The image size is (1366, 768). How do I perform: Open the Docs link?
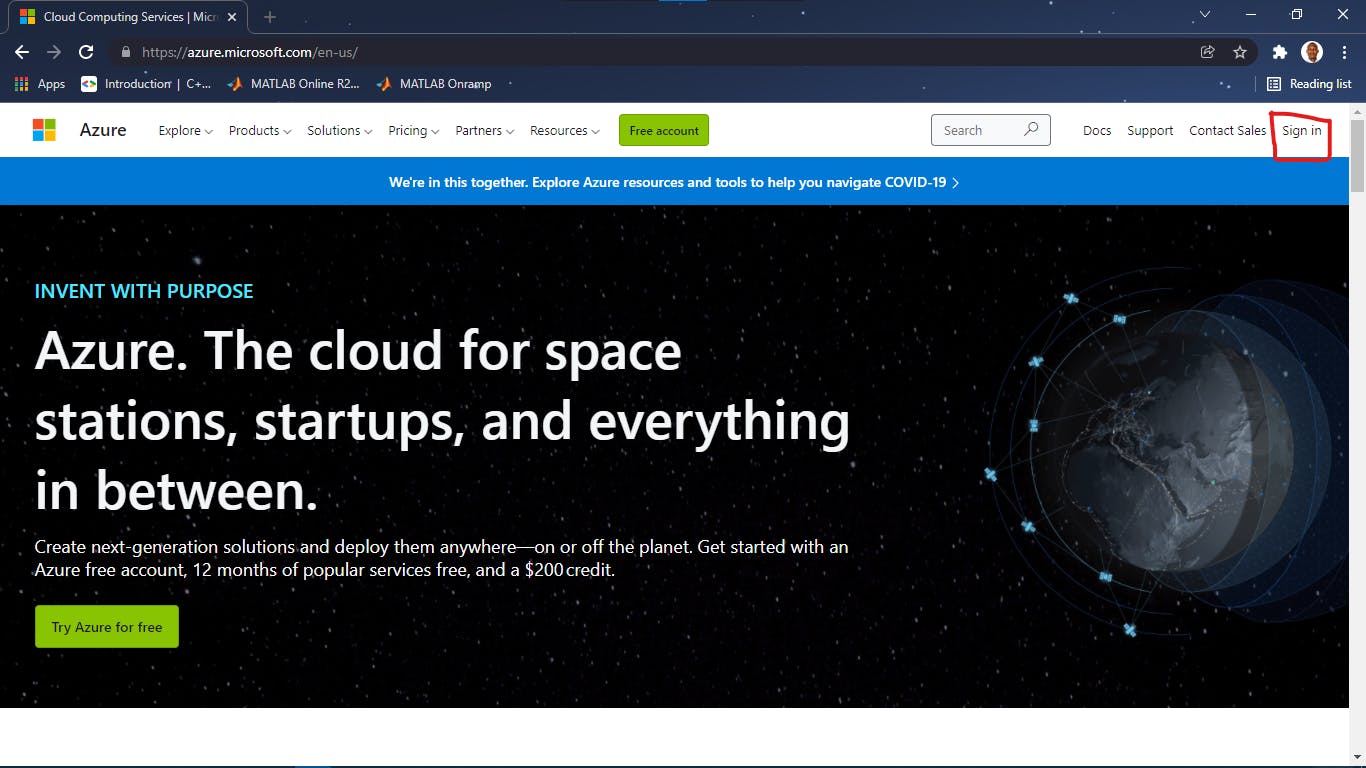pos(1097,130)
